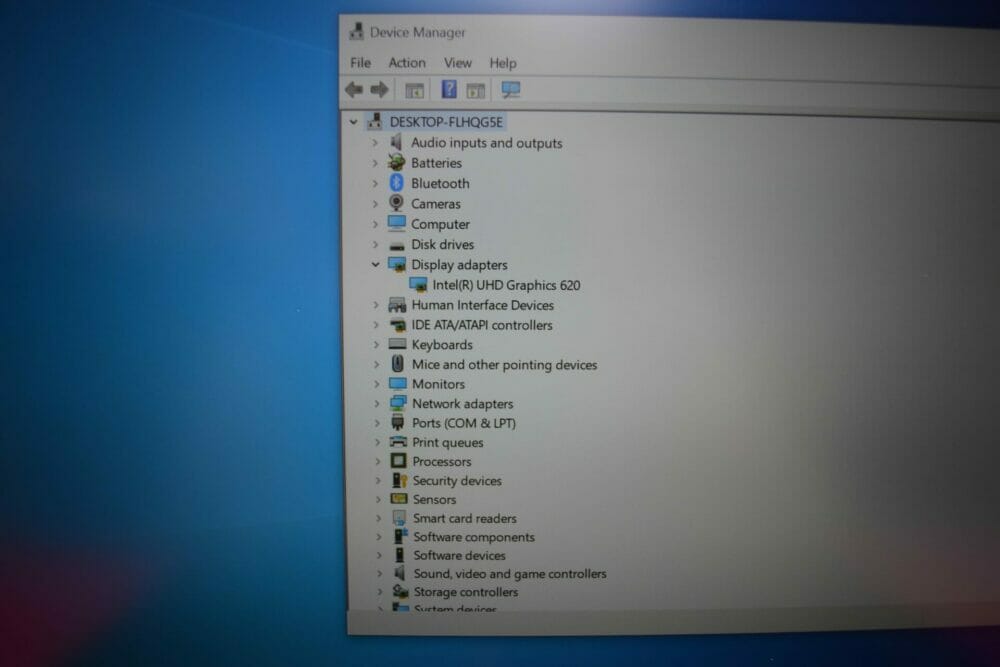Click the Show/Hide console tree toolbar icon
The width and height of the screenshot is (1000, 667).
coord(415,91)
